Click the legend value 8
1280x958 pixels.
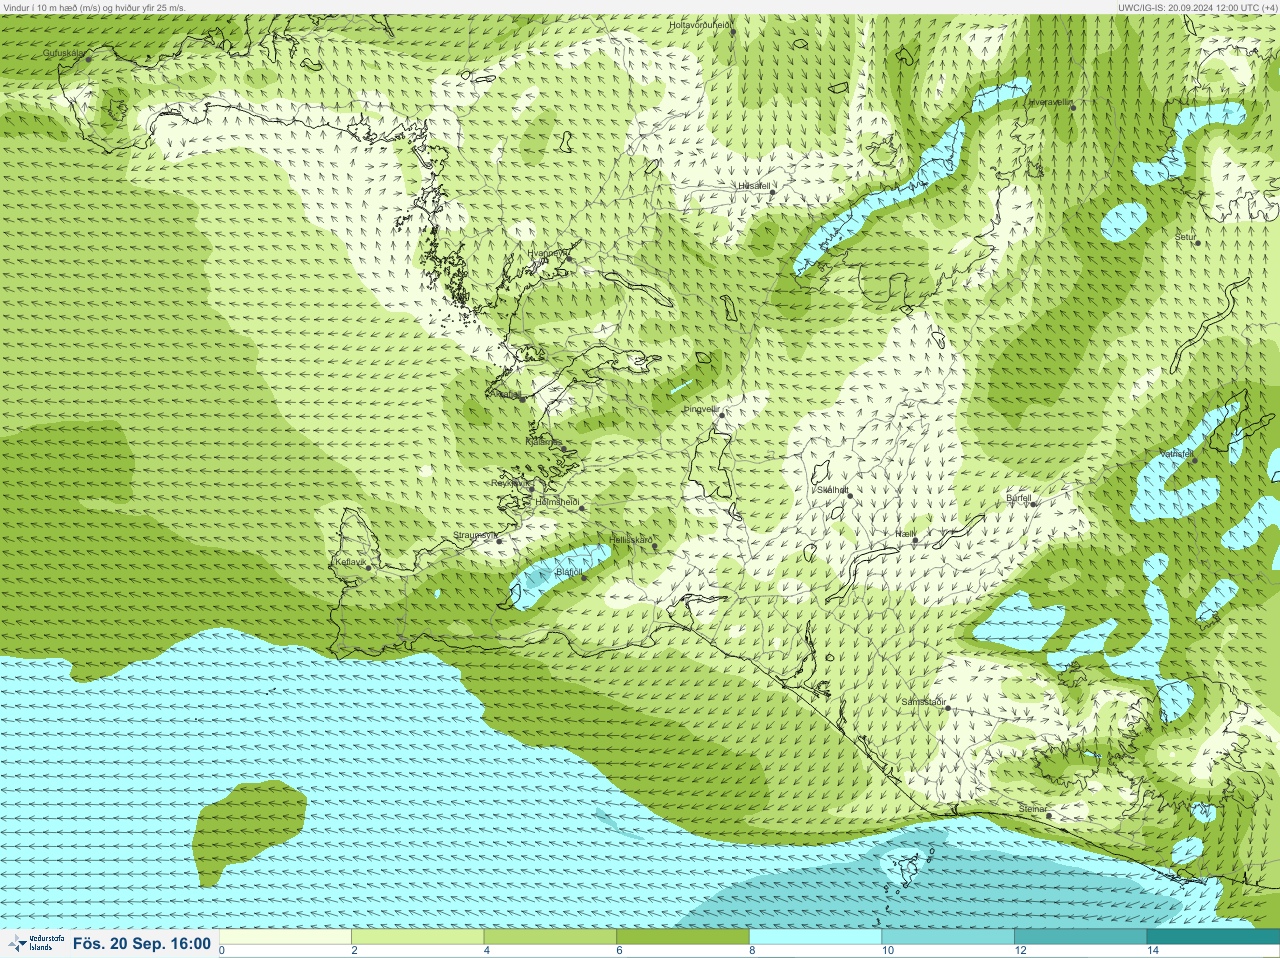[x=752, y=951]
